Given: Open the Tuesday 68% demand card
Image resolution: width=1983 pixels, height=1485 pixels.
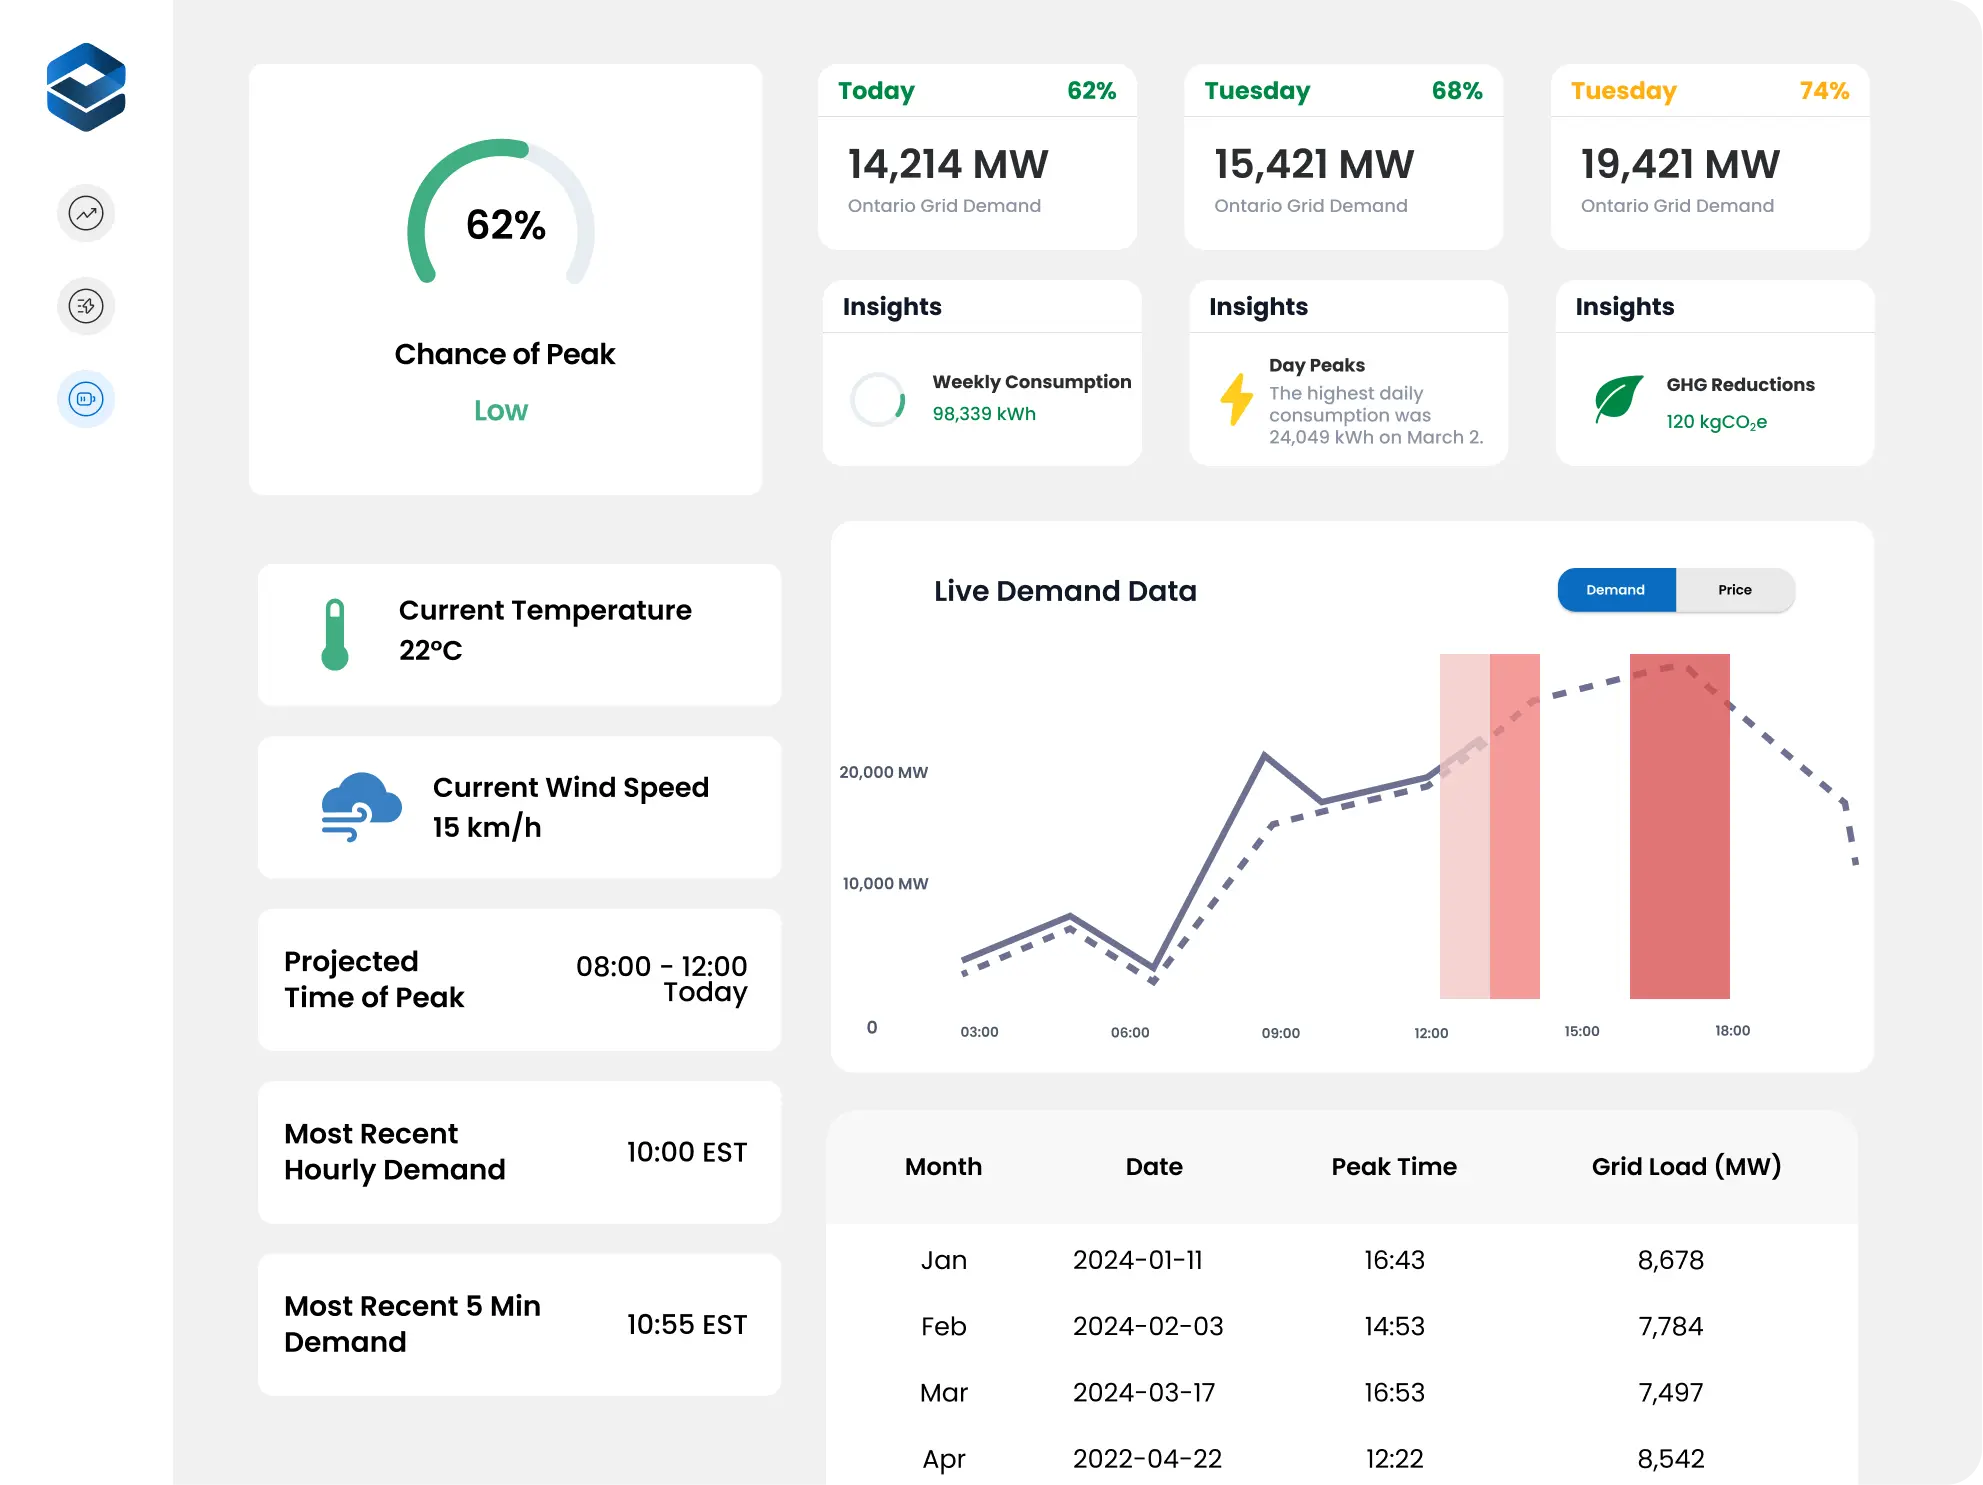Looking at the screenshot, I should 1343,157.
